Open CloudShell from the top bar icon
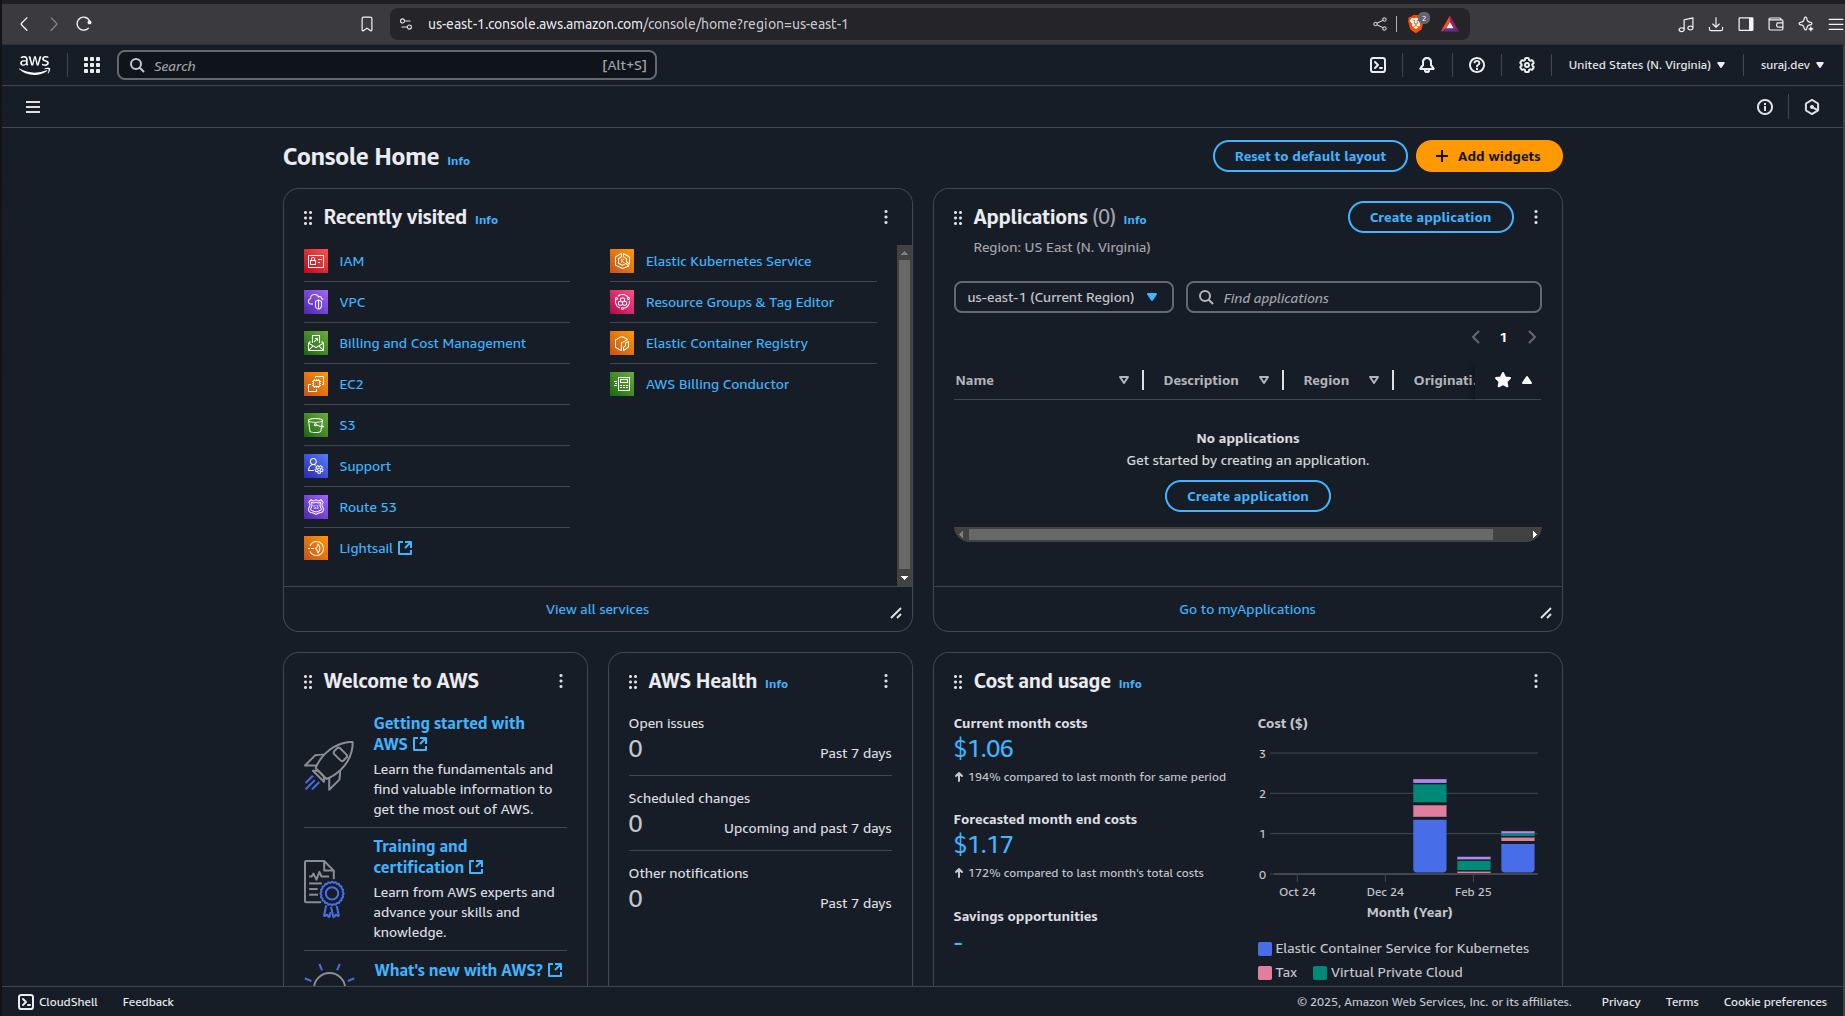This screenshot has width=1845, height=1016. tap(1378, 65)
